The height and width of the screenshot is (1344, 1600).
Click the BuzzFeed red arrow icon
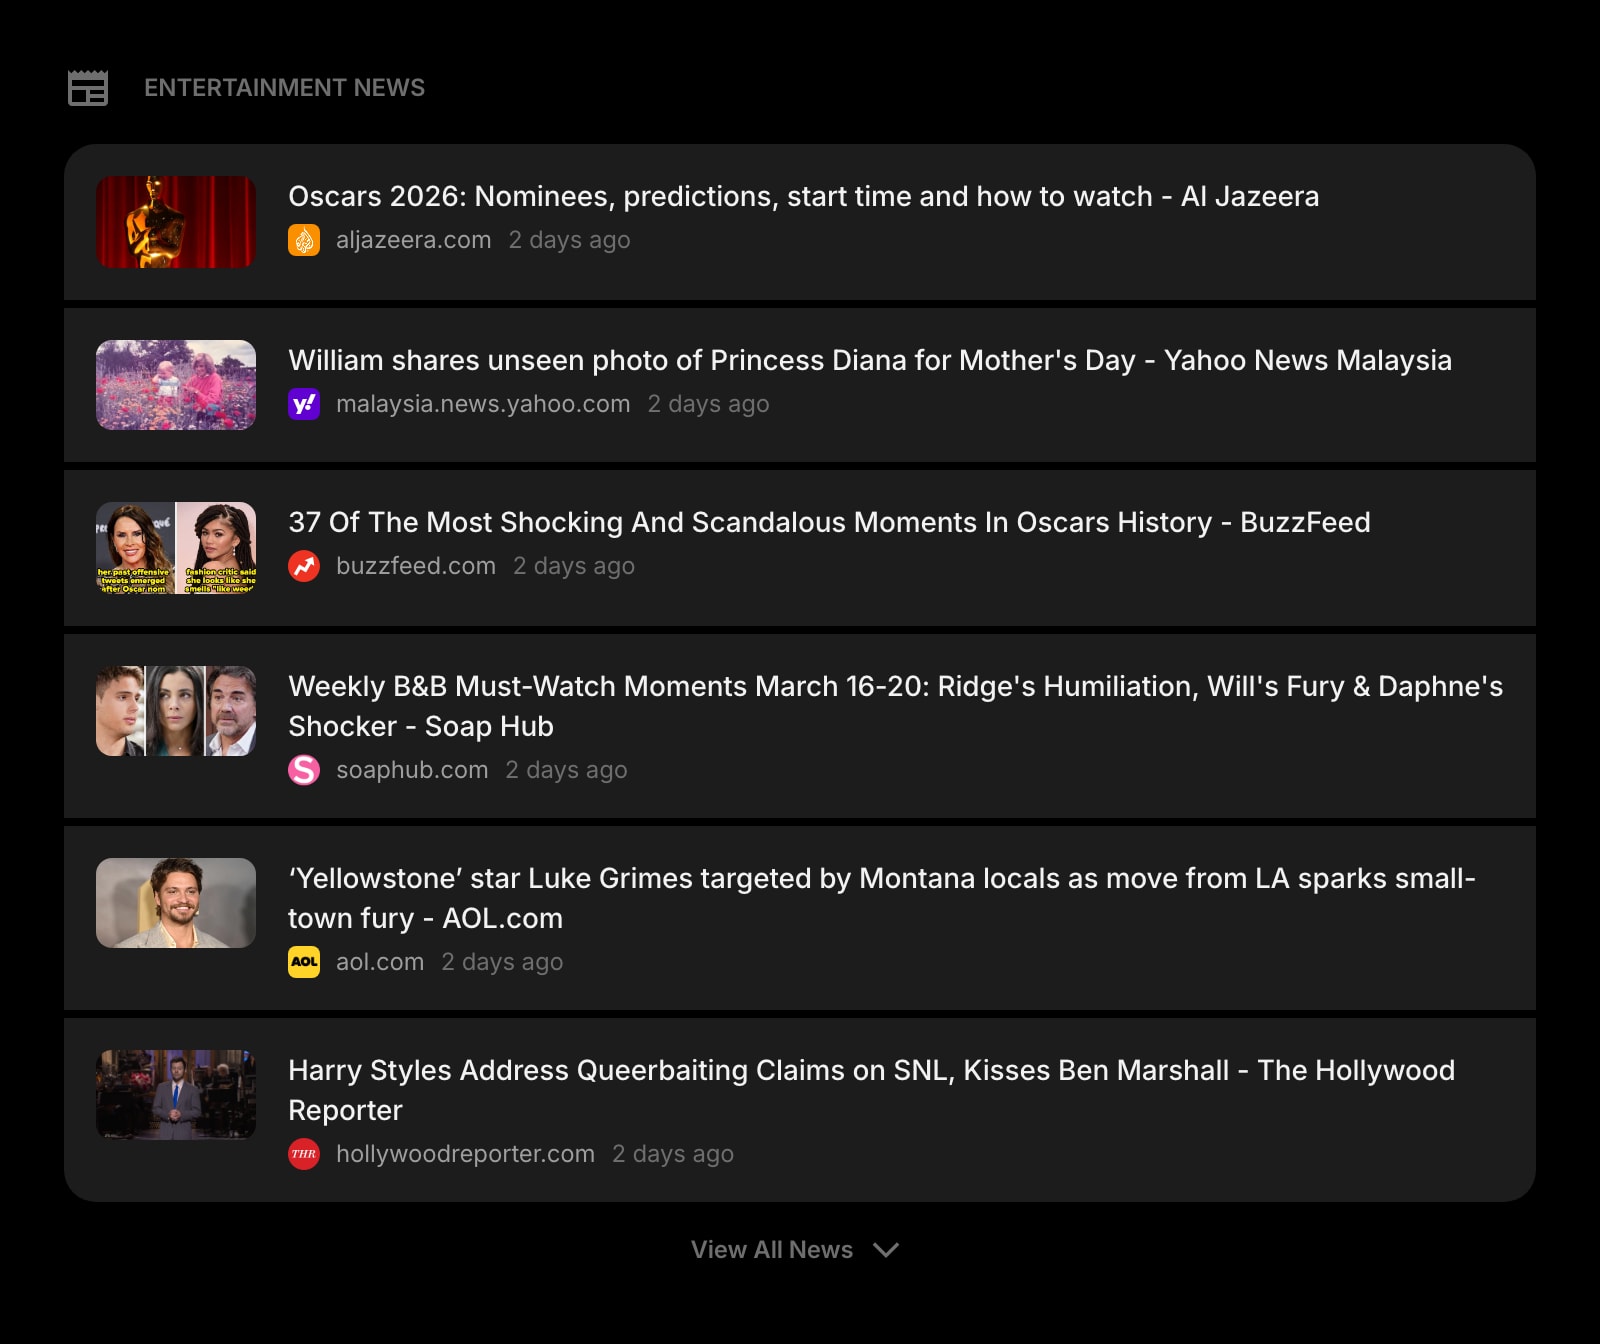coord(304,566)
